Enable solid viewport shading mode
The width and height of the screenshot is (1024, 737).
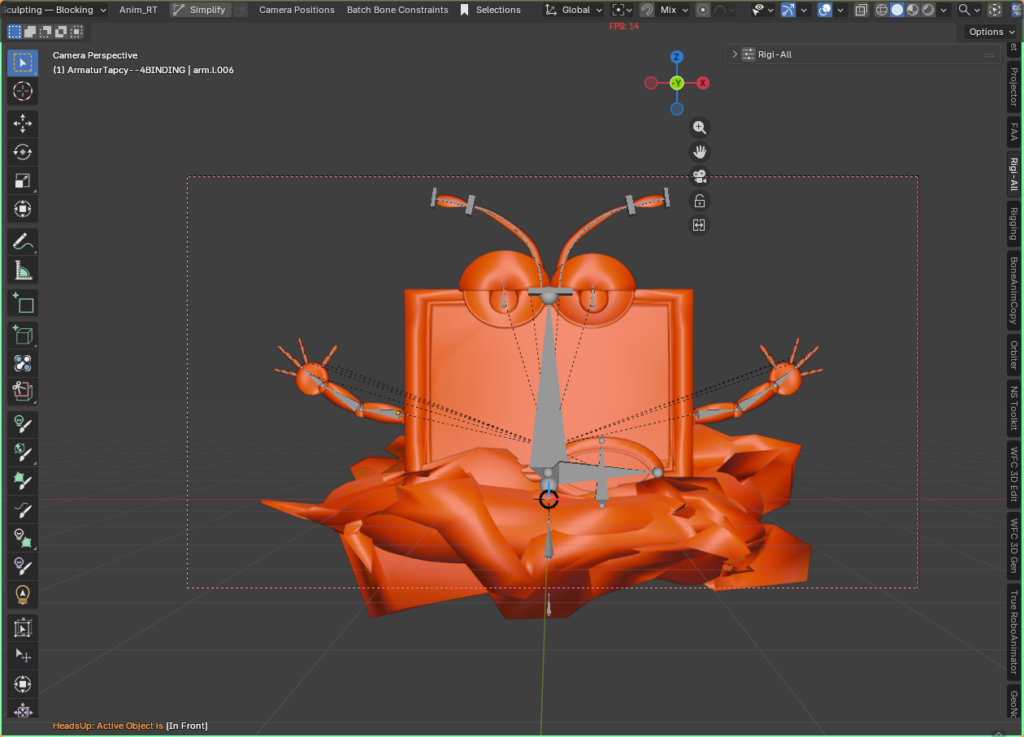(897, 10)
